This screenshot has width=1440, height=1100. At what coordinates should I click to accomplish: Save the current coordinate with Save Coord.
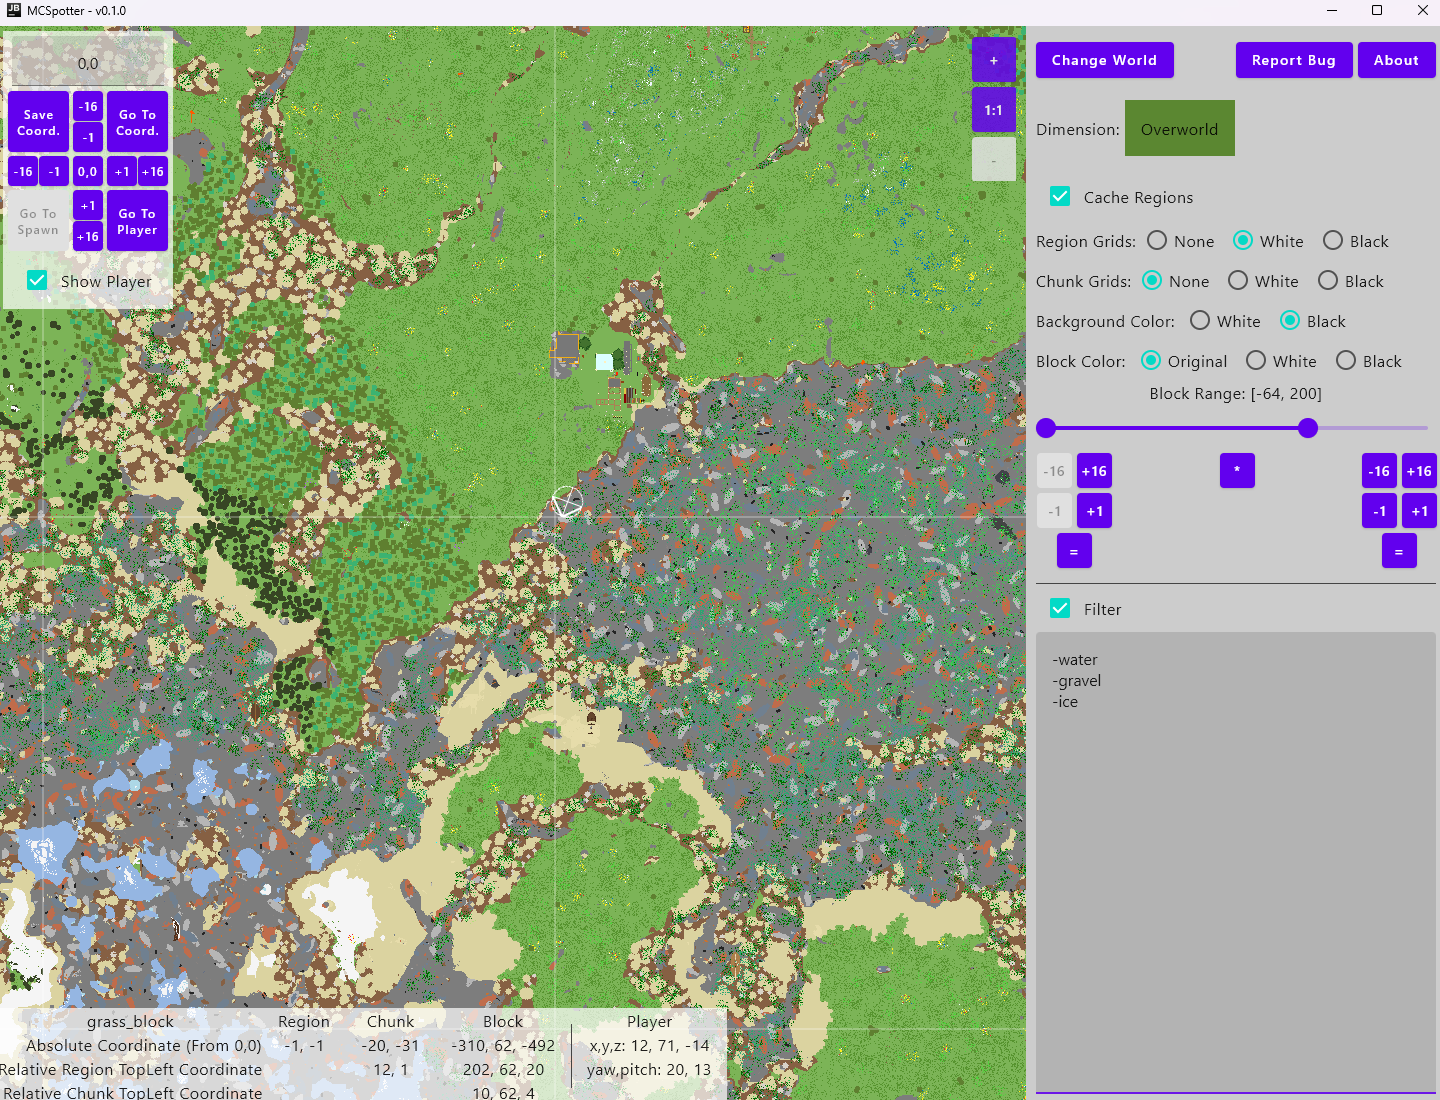38,122
